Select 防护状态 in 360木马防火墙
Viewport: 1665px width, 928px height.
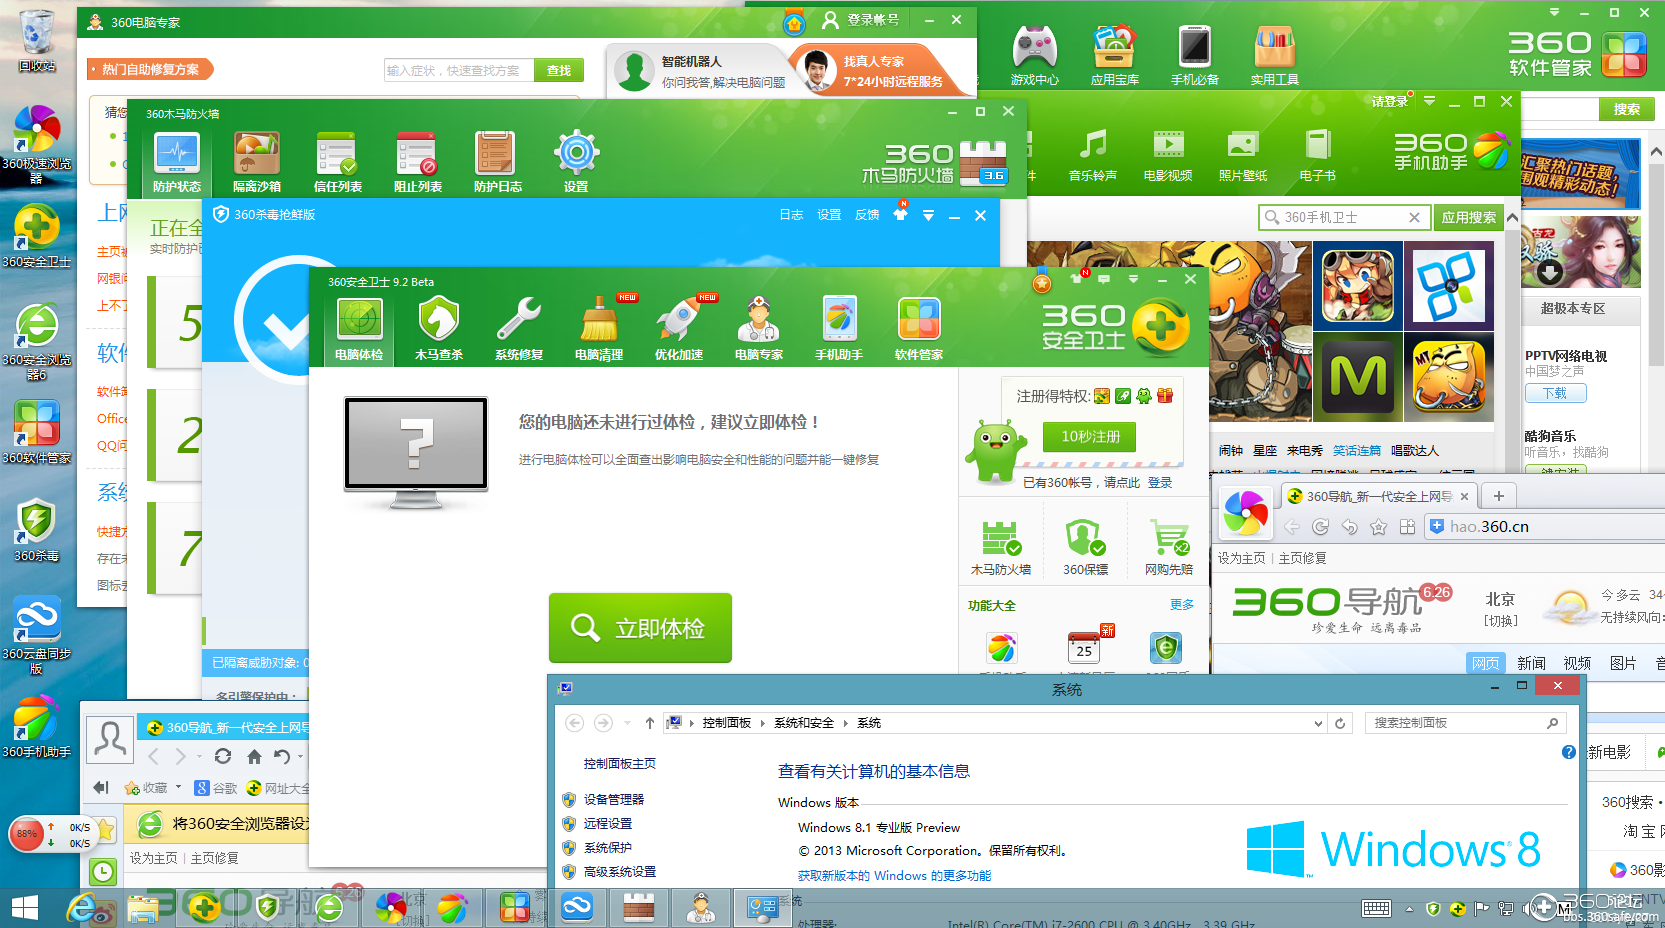(177, 161)
